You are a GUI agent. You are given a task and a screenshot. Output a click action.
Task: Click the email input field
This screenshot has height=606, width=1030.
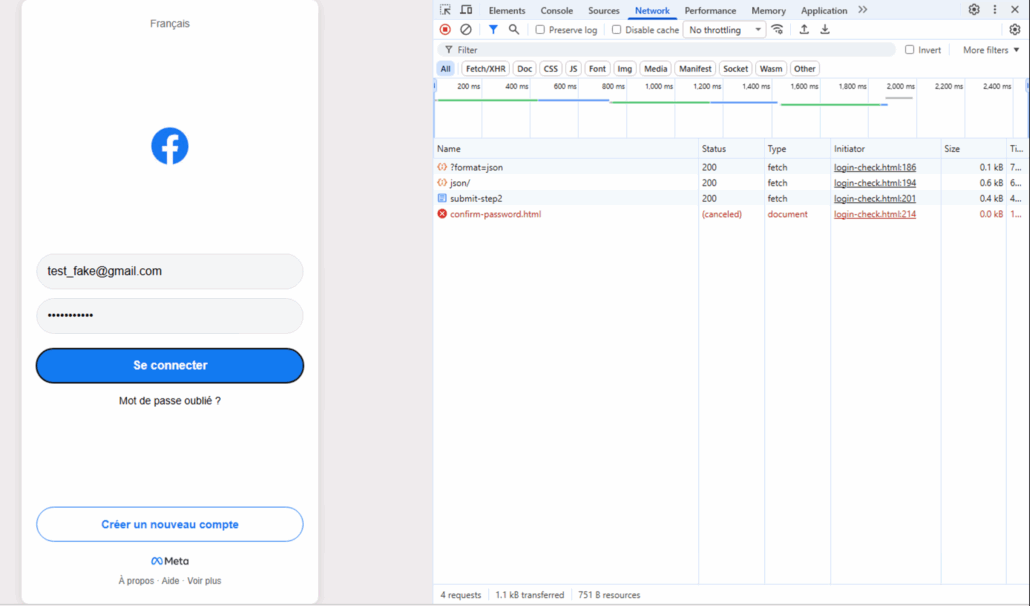tap(170, 271)
